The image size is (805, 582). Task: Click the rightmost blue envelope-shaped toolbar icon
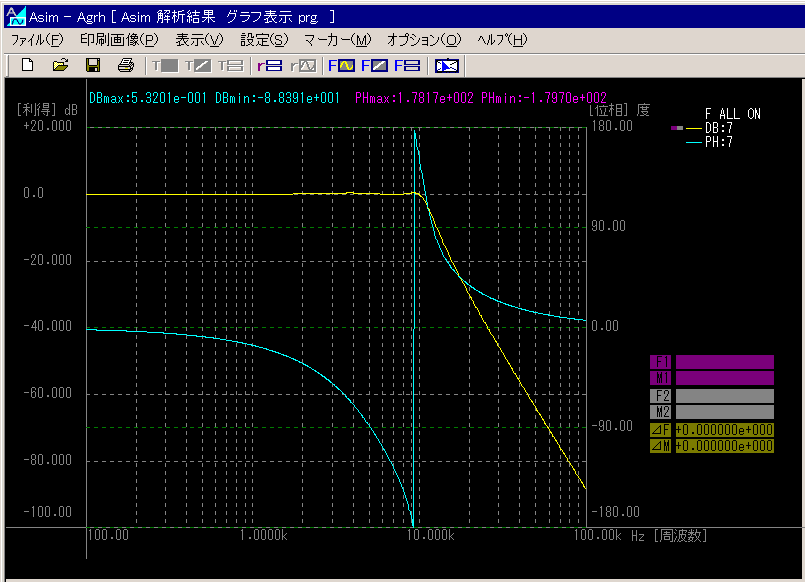click(446, 66)
